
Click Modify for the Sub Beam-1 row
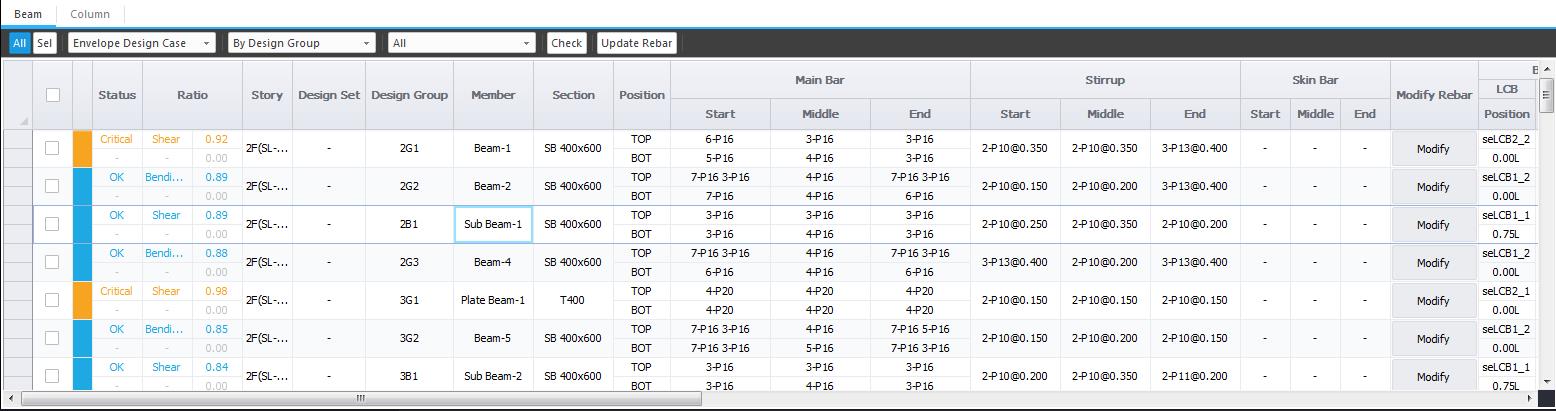pyautogui.click(x=1433, y=225)
